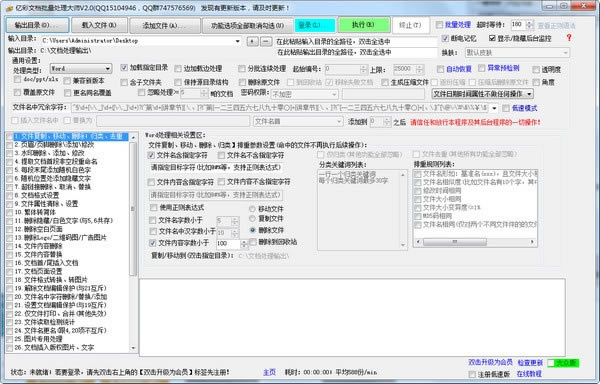Click the 主页 link in status bar

[269, 372]
